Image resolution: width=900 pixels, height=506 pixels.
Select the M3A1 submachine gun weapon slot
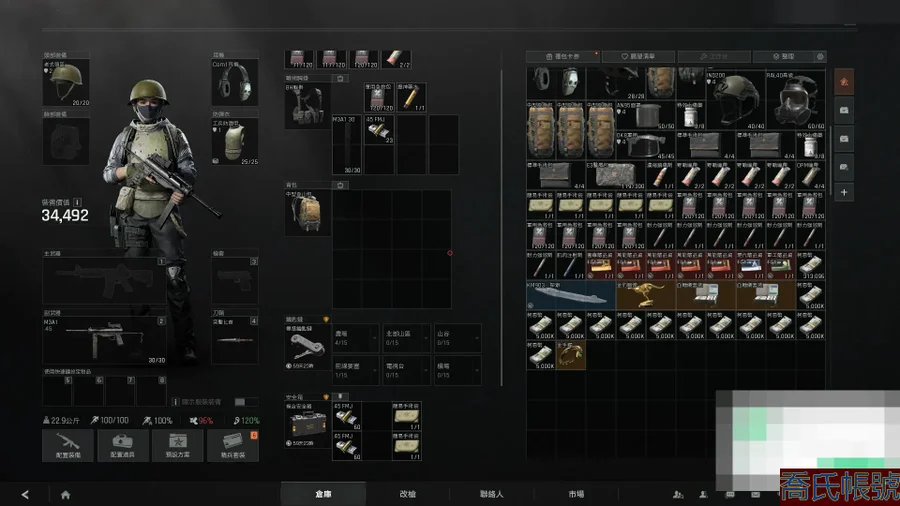[104, 341]
